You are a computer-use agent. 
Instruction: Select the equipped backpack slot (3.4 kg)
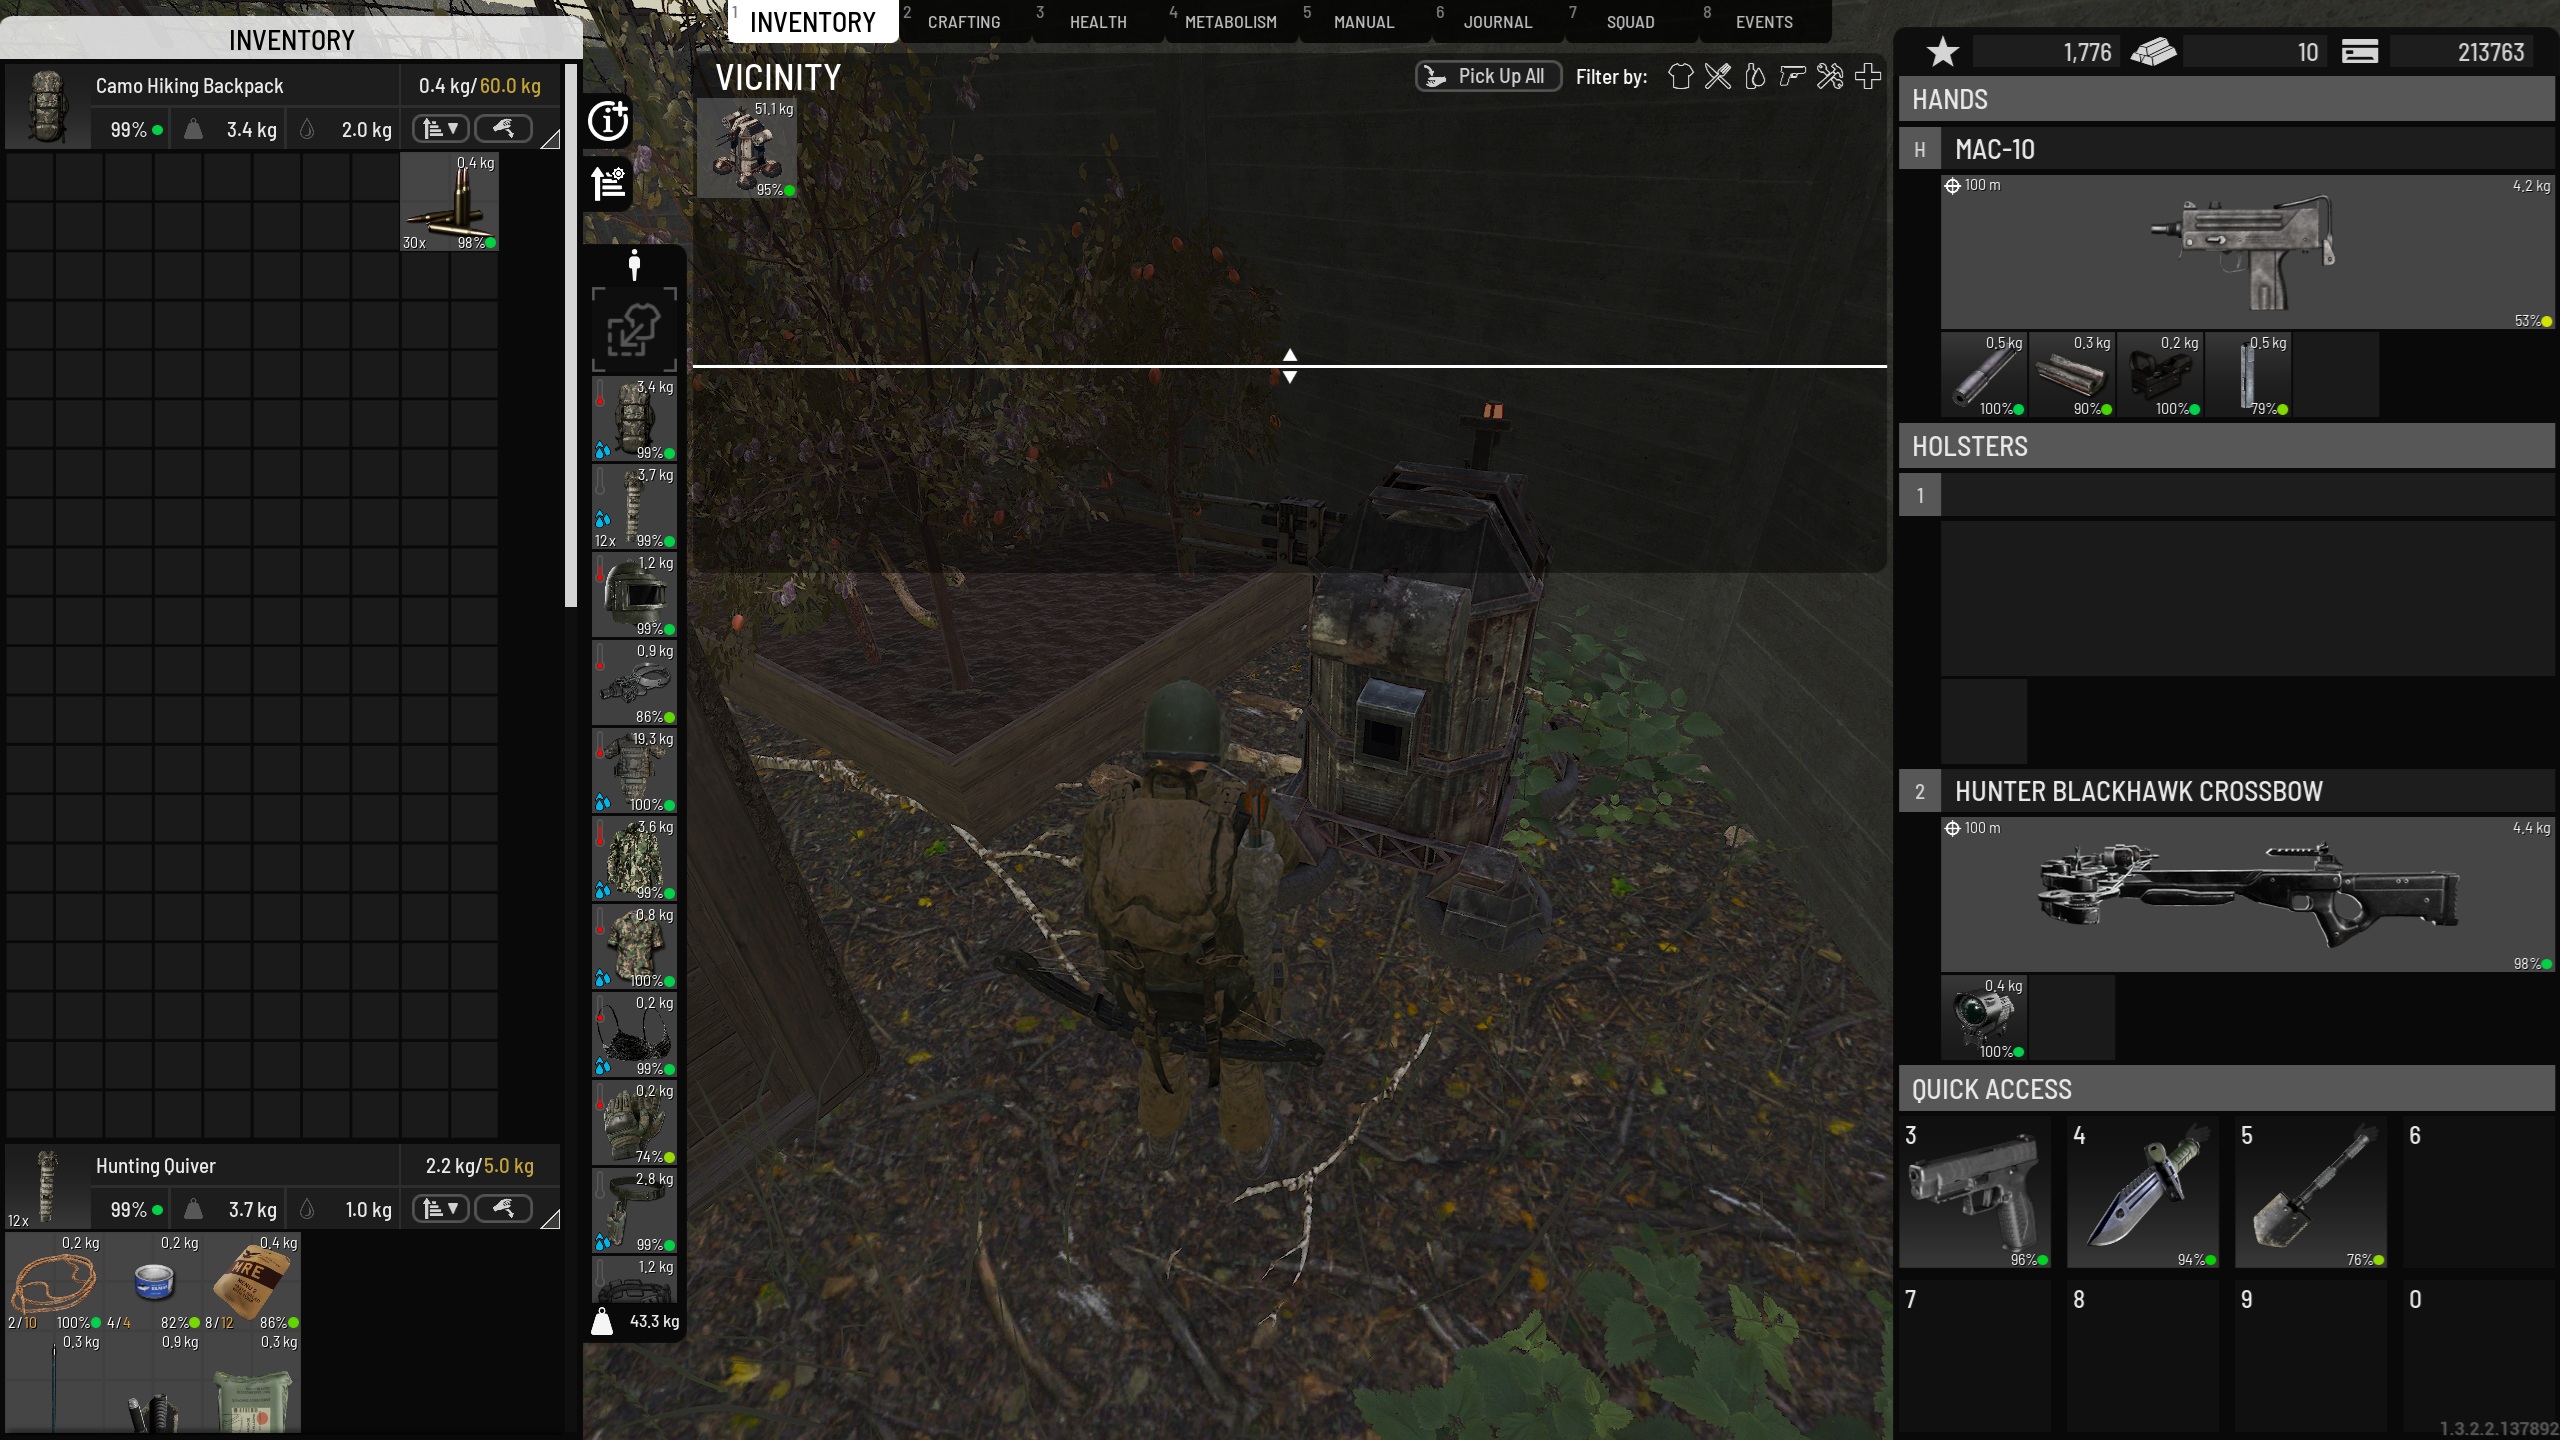click(634, 419)
